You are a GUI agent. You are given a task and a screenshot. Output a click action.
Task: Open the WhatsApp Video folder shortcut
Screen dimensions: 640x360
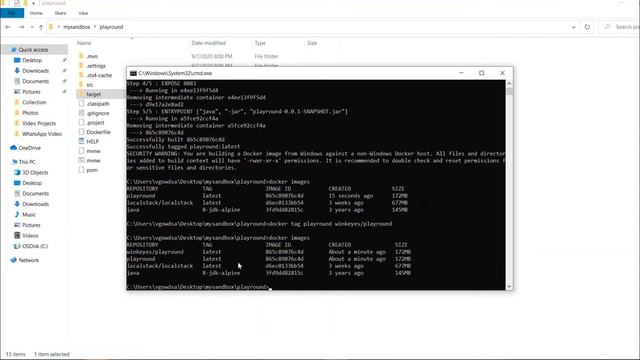[42, 134]
